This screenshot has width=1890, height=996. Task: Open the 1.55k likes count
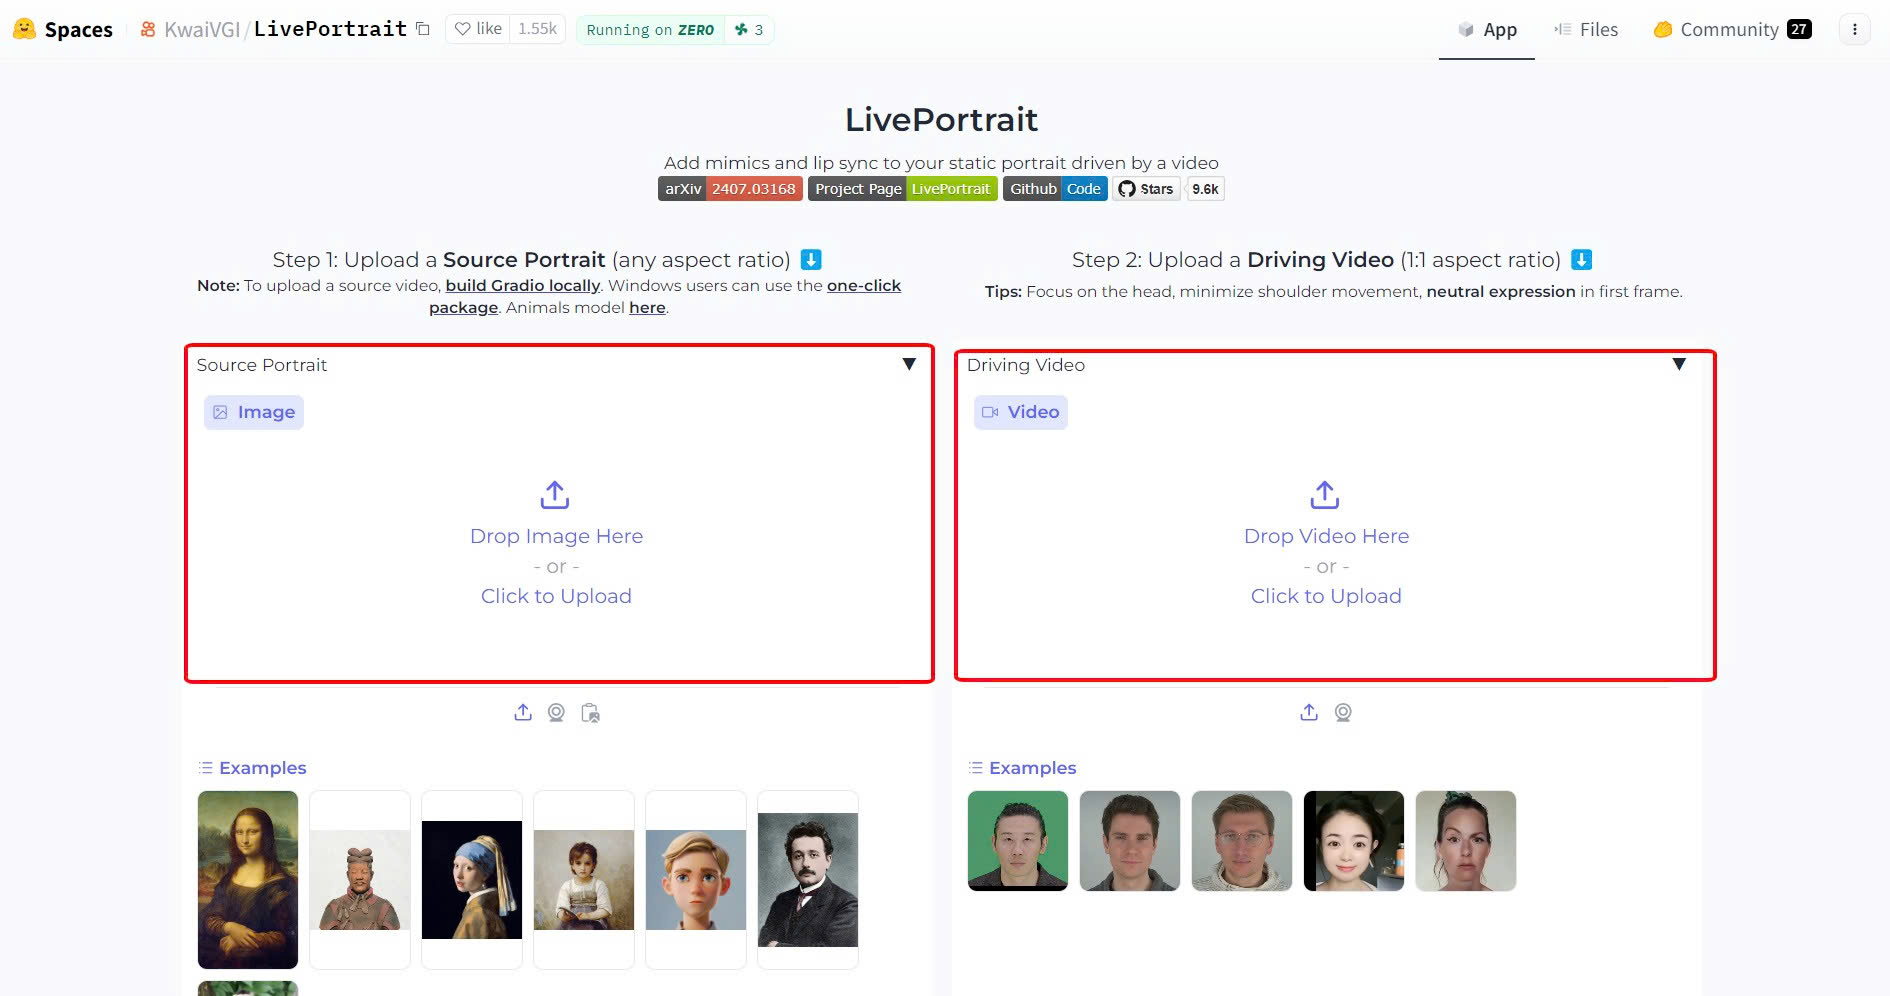point(537,29)
